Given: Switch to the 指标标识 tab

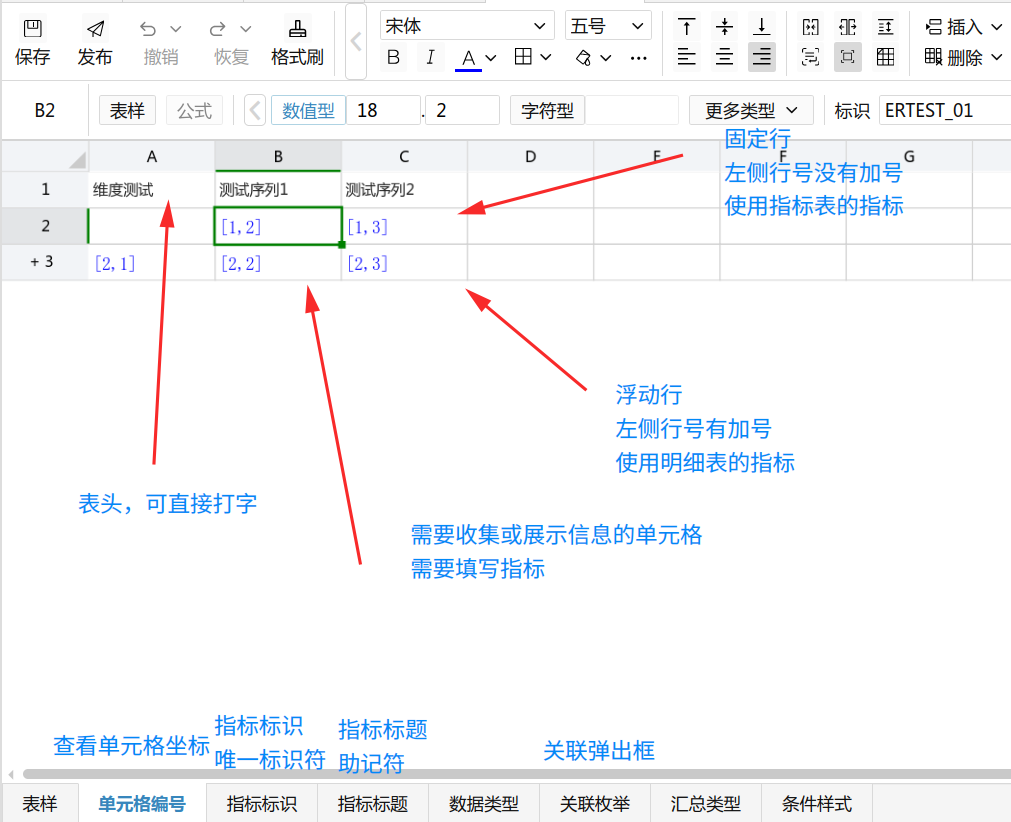Looking at the screenshot, I should (262, 804).
